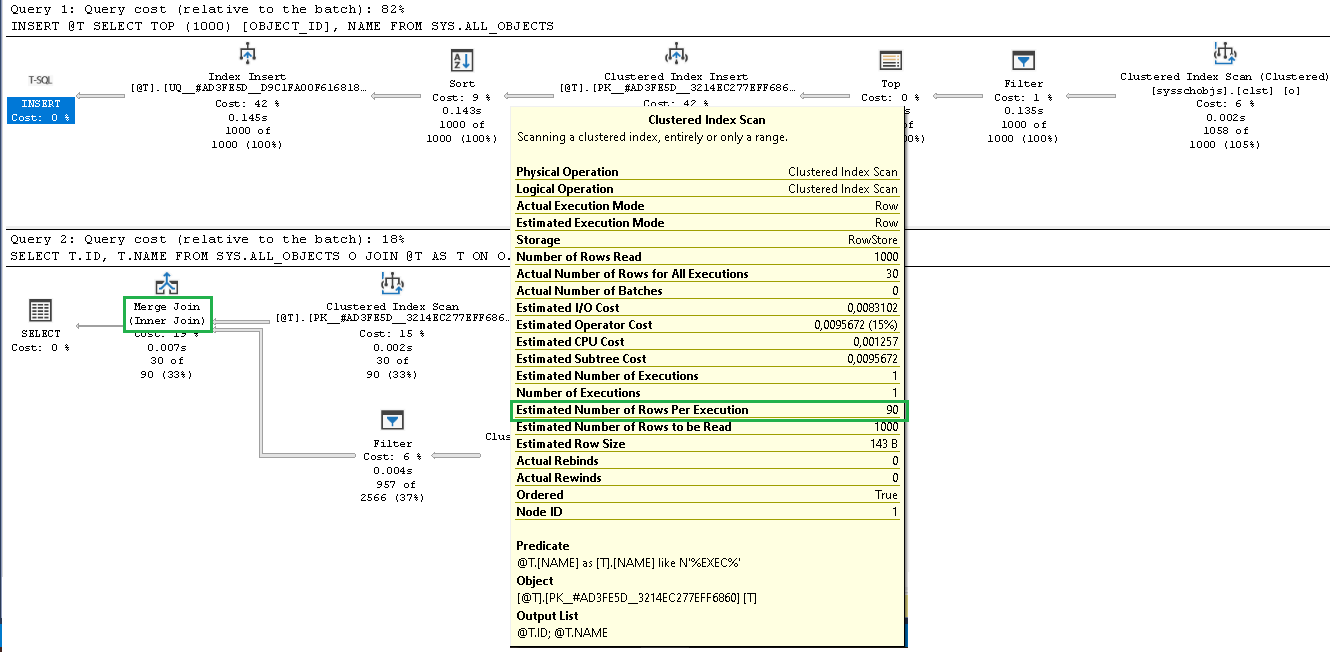Select the [@T].[UQ__#AD3FE5D__D9C1FA00F616818 object label
Screen dimensions: 1330x652
[247, 89]
